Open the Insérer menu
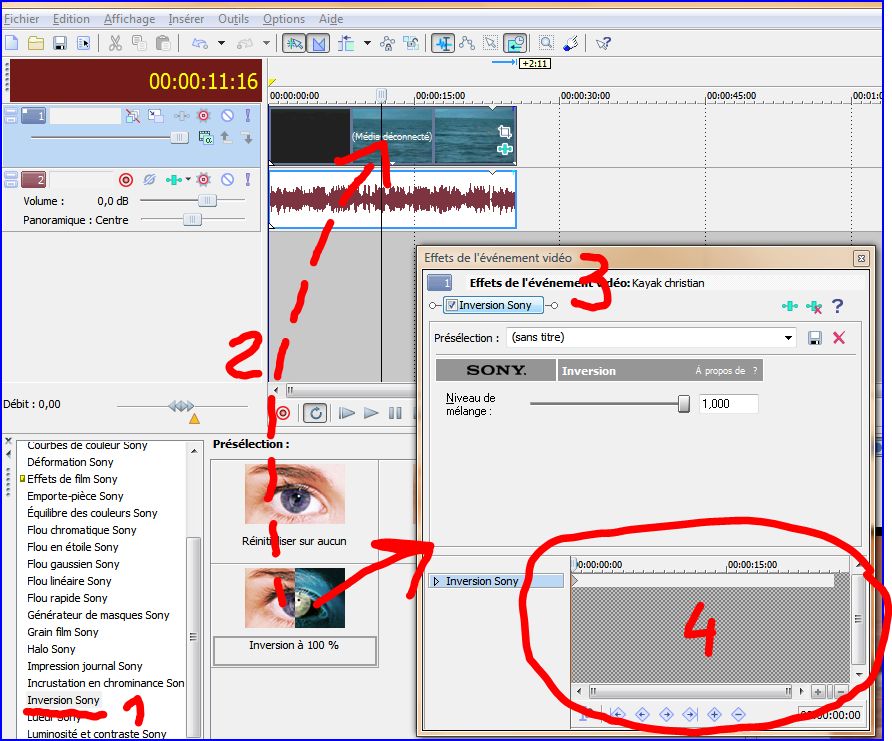 click(x=186, y=19)
